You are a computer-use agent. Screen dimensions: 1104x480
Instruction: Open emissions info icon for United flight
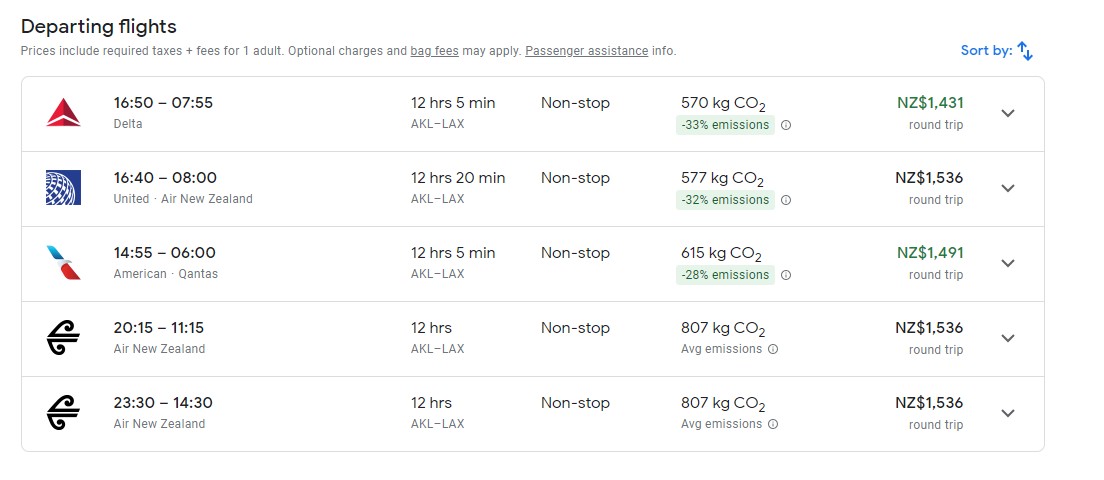coord(786,200)
